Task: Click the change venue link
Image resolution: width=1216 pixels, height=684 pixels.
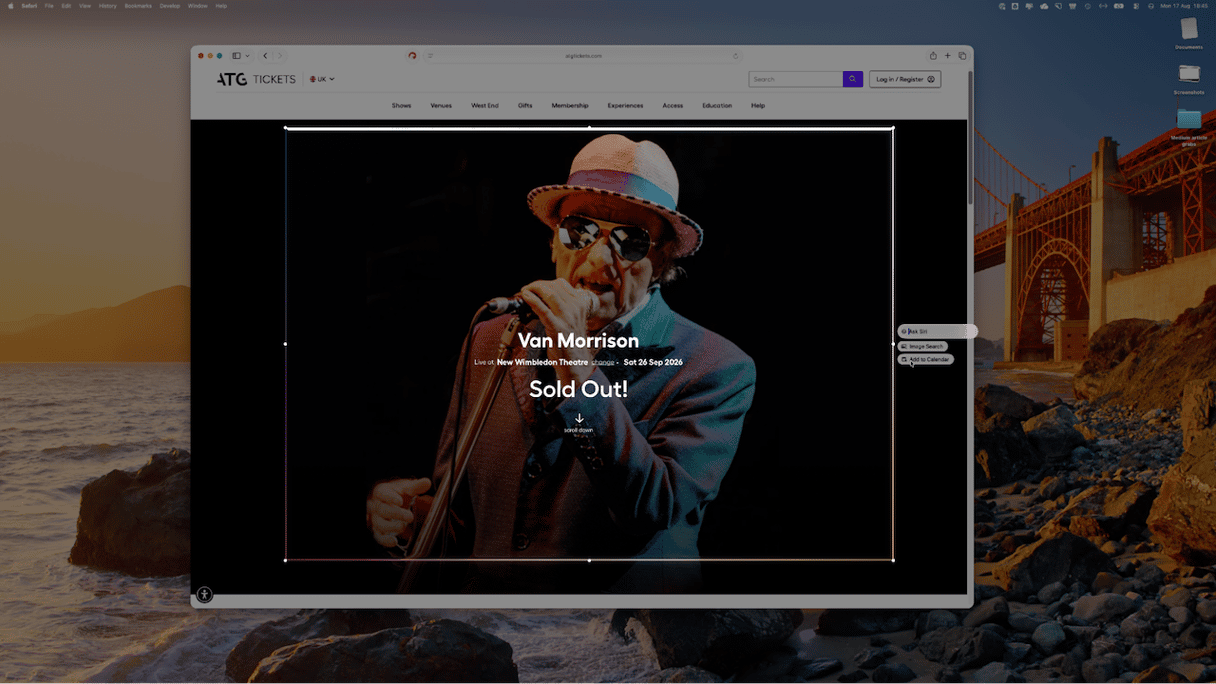Action: (x=602, y=362)
